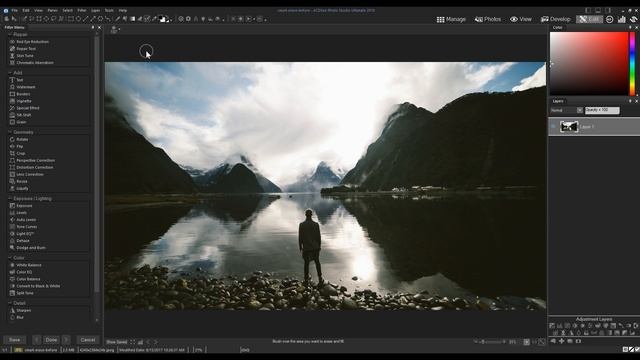Go to previous image arrow beside Done
The width and height of the screenshot is (640, 360).
coord(37,340)
